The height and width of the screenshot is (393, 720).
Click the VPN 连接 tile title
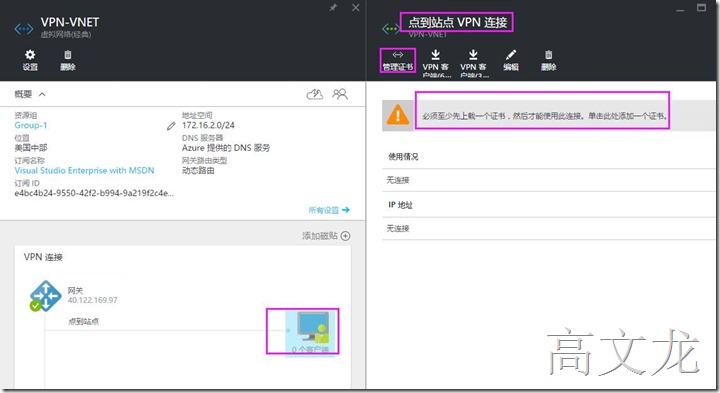pos(43,257)
